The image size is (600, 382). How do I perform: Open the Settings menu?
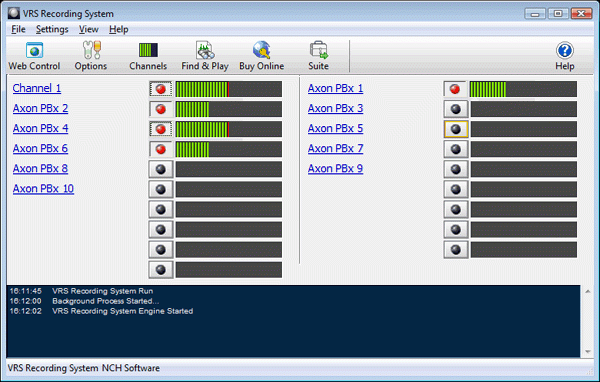pyautogui.click(x=52, y=29)
